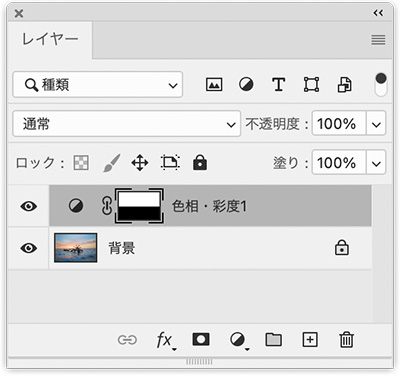Lock artboard auto-nesting icon

click(170, 163)
